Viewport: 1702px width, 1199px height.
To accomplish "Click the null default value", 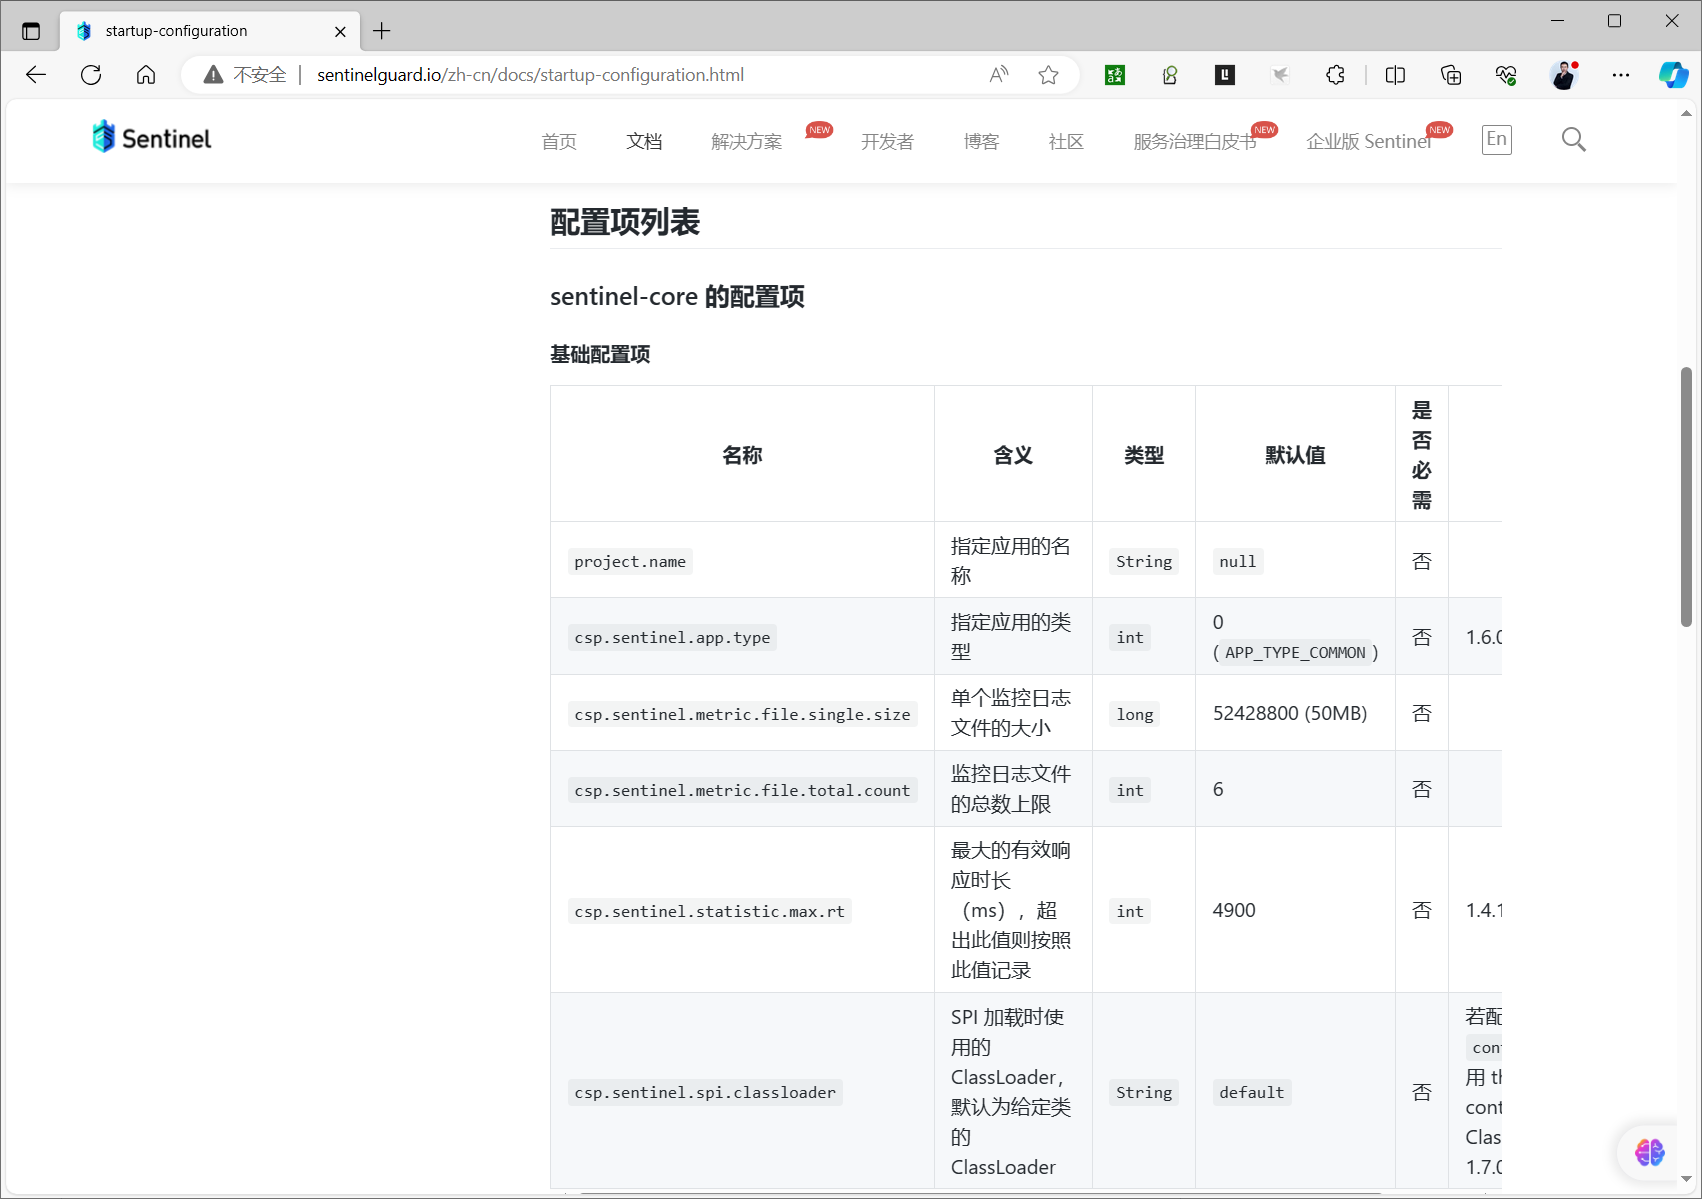I will [x=1238, y=562].
